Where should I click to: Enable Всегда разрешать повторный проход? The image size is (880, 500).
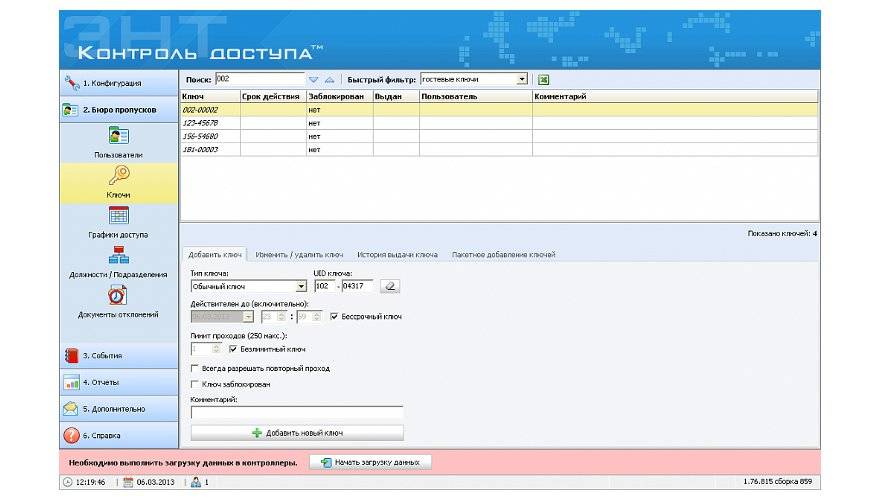tap(194, 369)
